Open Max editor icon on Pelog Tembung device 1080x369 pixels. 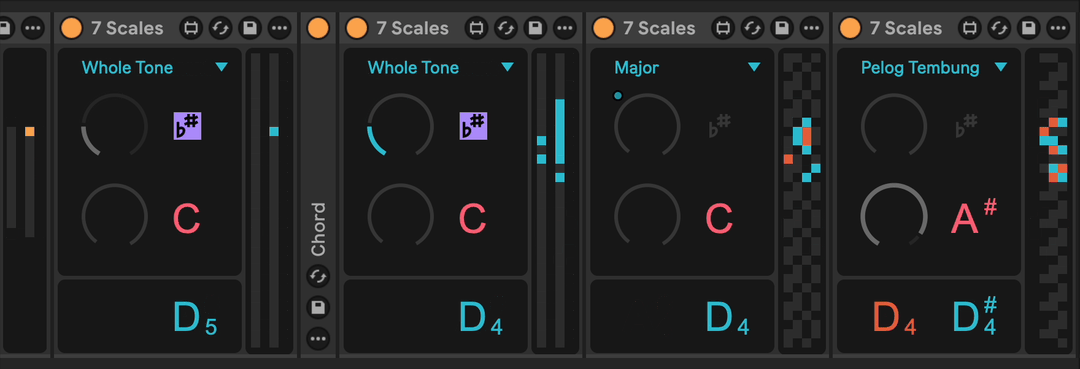pos(970,28)
